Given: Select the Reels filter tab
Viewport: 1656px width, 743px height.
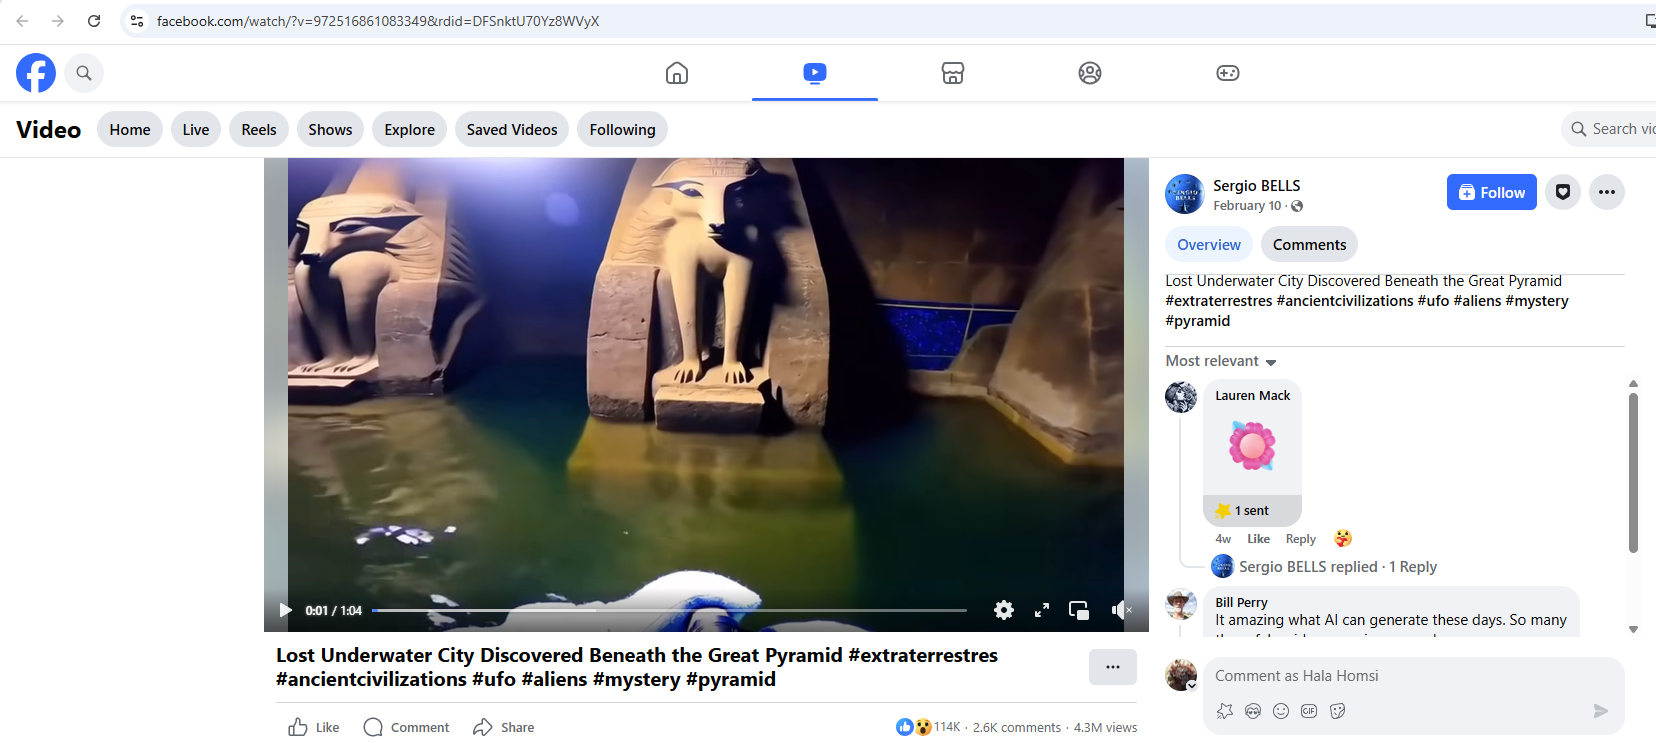Looking at the screenshot, I should click(259, 130).
